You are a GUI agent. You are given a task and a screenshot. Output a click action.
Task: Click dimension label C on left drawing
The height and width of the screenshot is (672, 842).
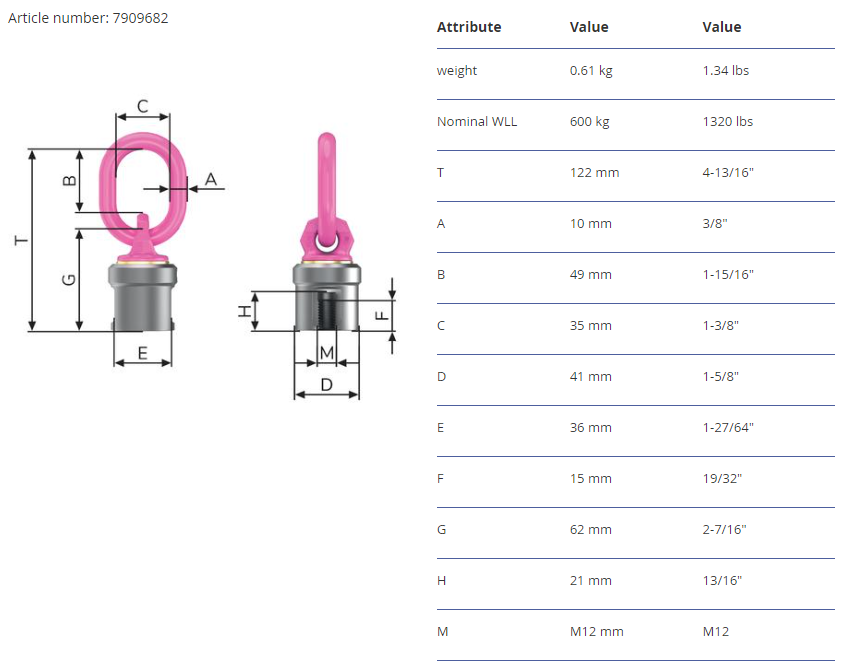pos(142,106)
